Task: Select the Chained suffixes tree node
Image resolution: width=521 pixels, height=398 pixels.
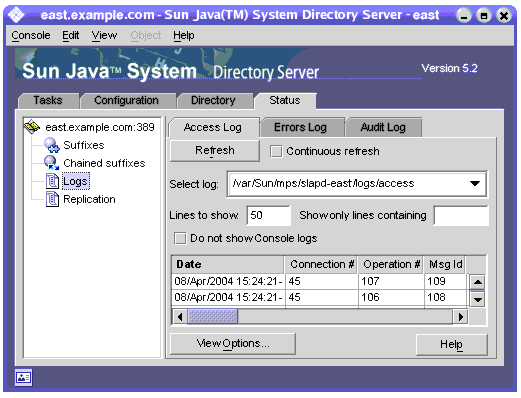Action: 104,163
